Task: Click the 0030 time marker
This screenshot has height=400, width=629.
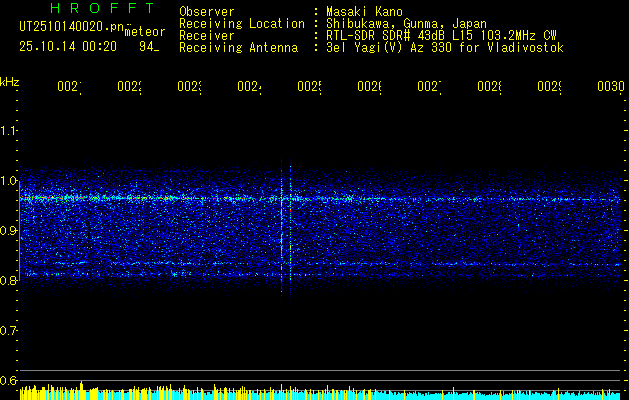Action: point(611,86)
